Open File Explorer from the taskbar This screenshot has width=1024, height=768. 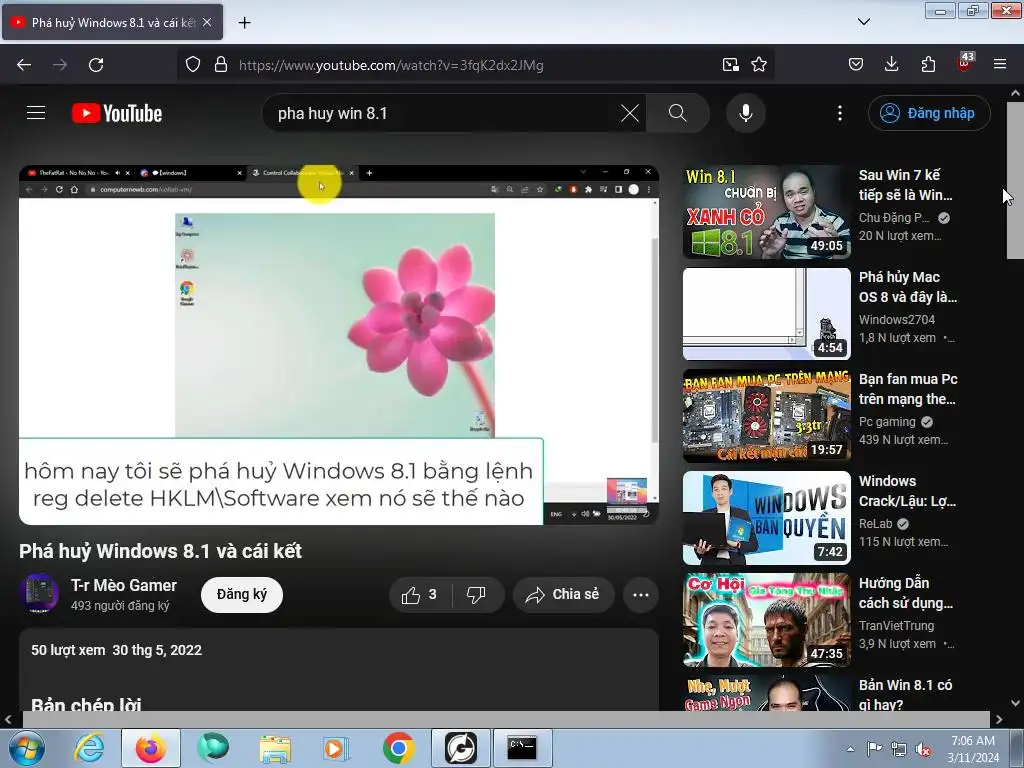pyautogui.click(x=275, y=748)
